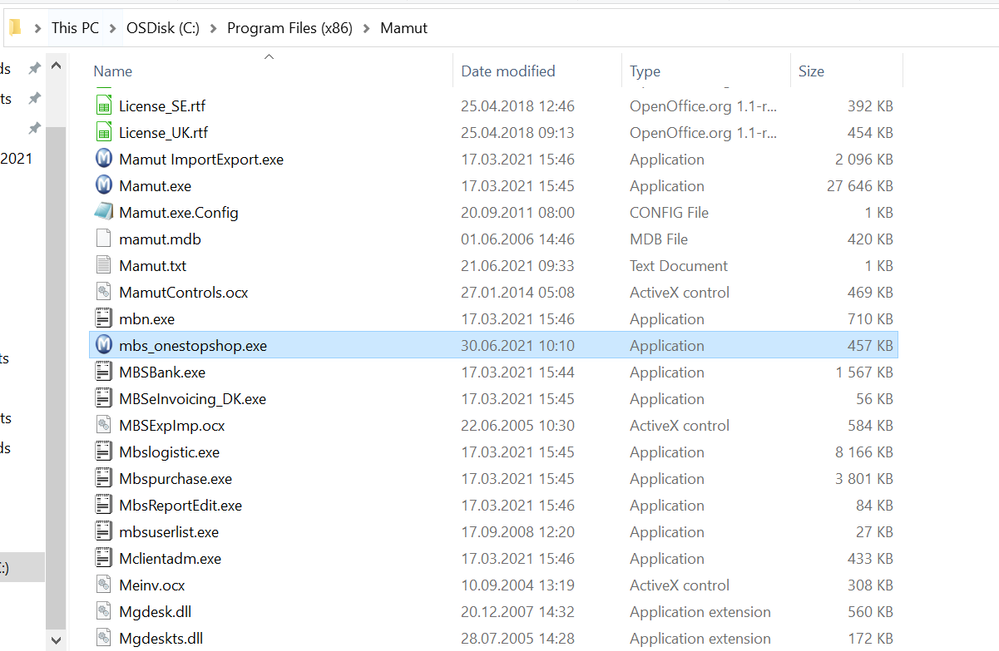The width and height of the screenshot is (999, 651).
Task: Sort files by Date modified column
Action: click(x=508, y=71)
